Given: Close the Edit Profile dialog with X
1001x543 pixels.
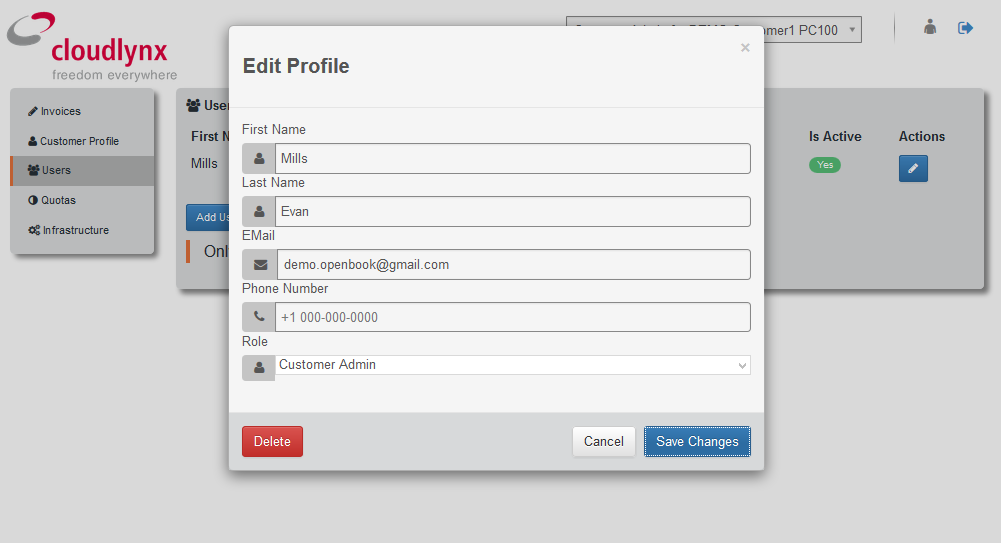Looking at the screenshot, I should [745, 47].
